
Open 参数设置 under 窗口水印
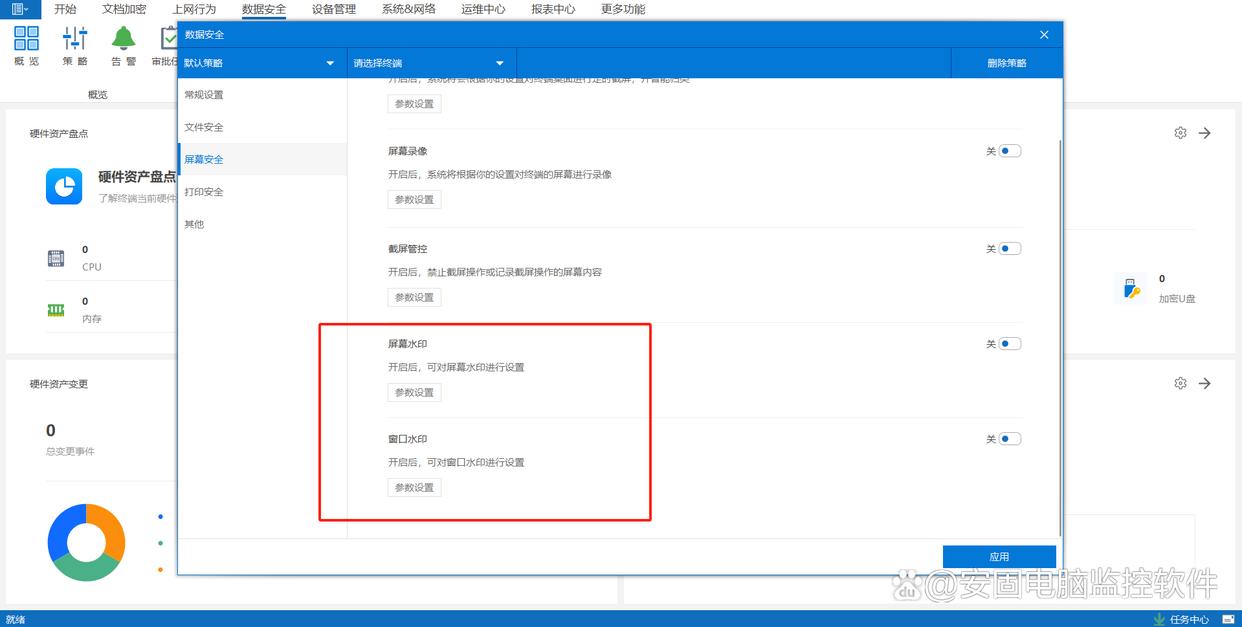(414, 487)
